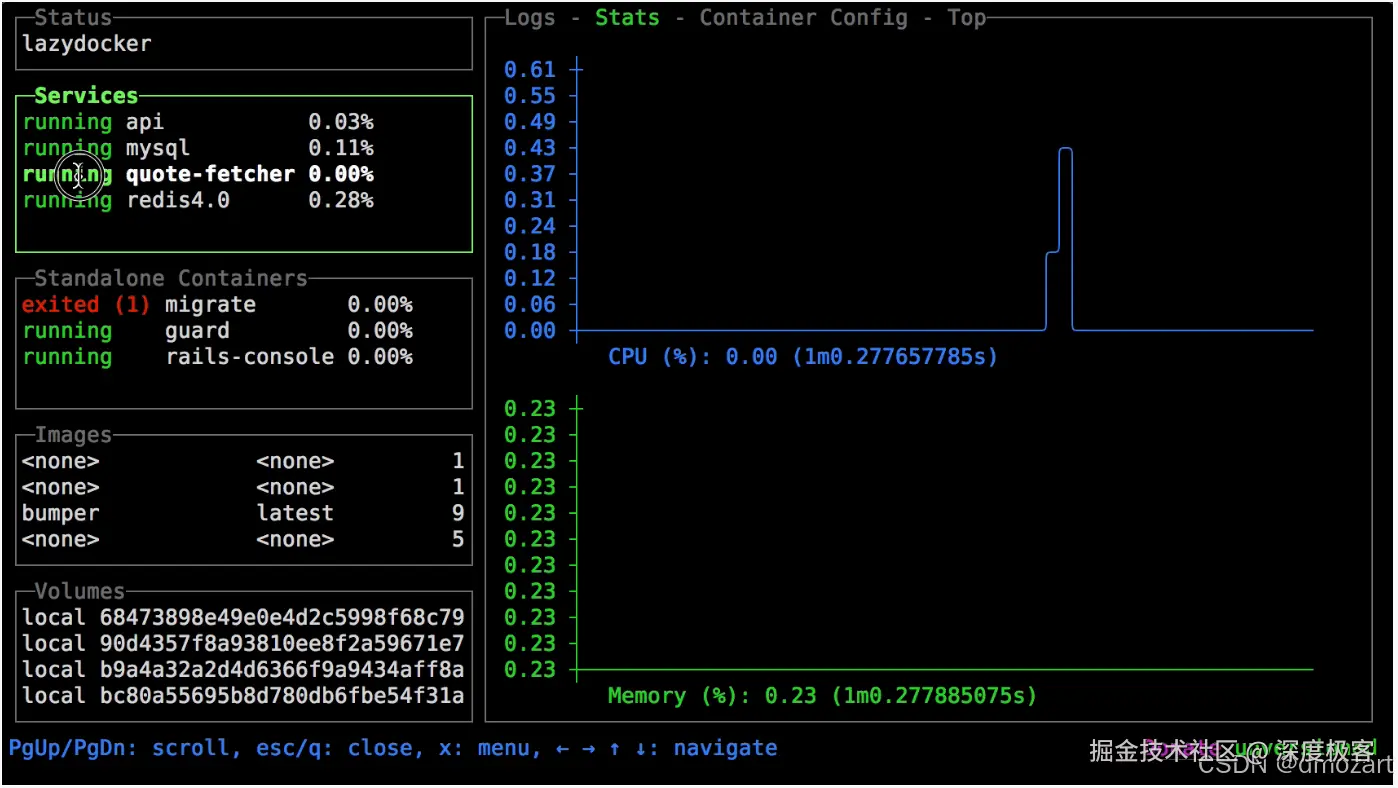The height and width of the screenshot is (788, 1398).
Task: Focus the Status panel showing lazydocker
Action: [x=244, y=44]
